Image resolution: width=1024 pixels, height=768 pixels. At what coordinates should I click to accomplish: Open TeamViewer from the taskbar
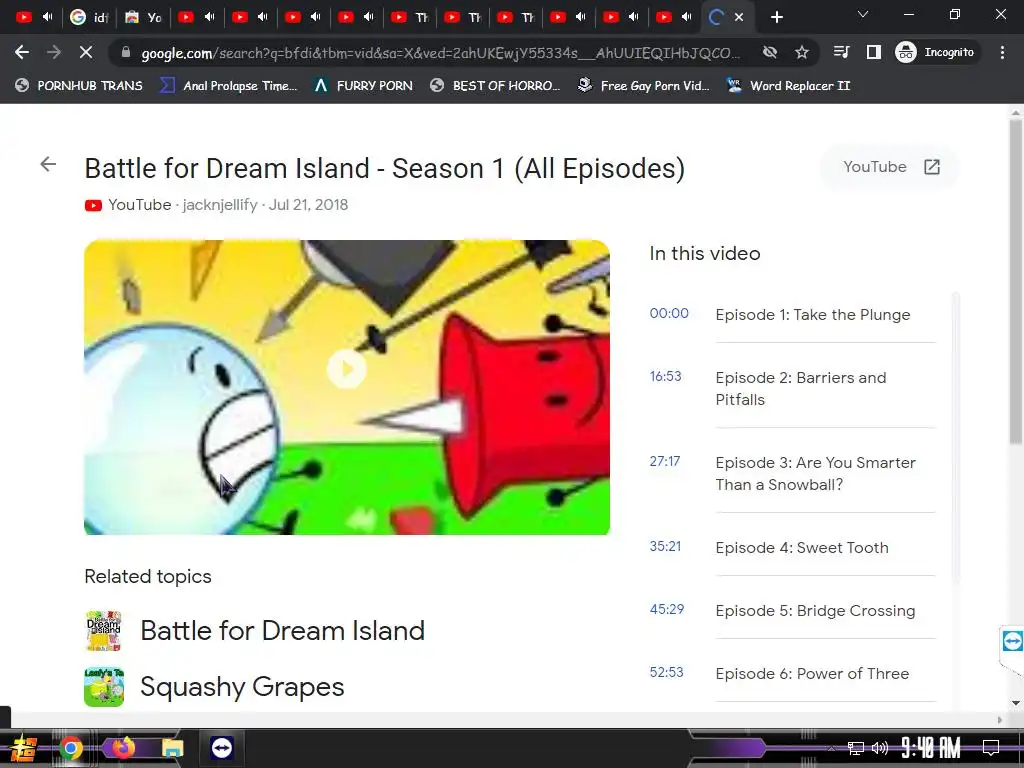pyautogui.click(x=222, y=748)
